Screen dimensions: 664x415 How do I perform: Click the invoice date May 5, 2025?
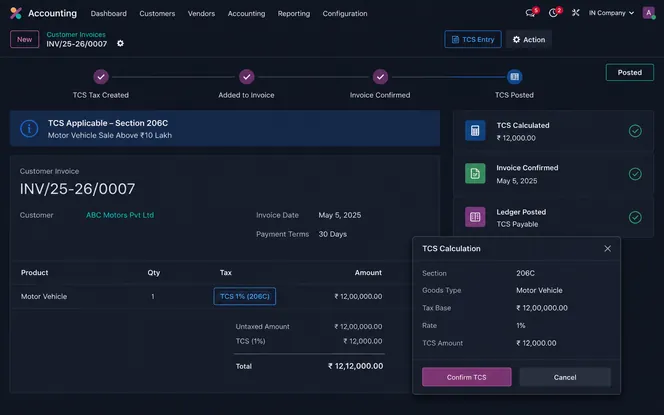click(340, 215)
